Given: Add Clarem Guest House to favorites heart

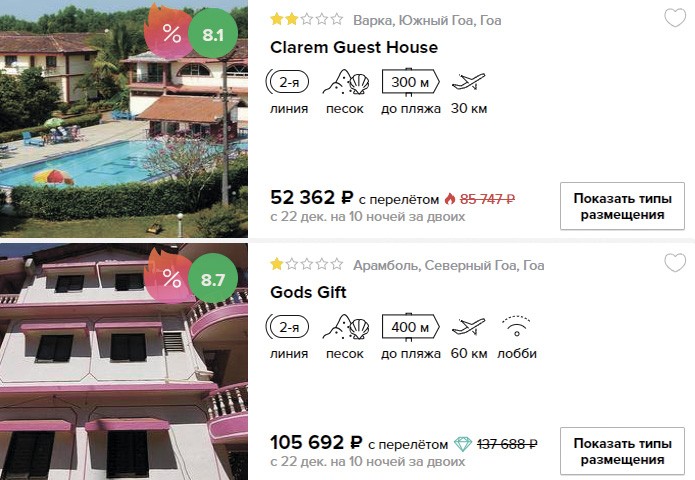Looking at the screenshot, I should pyautogui.click(x=675, y=19).
